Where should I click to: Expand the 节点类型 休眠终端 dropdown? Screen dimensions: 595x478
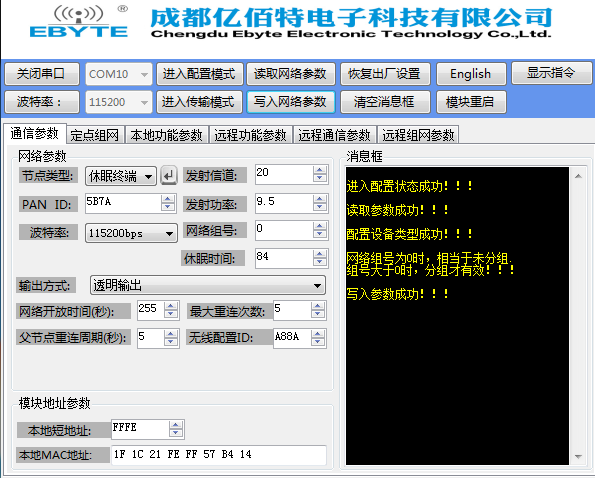pos(121,176)
